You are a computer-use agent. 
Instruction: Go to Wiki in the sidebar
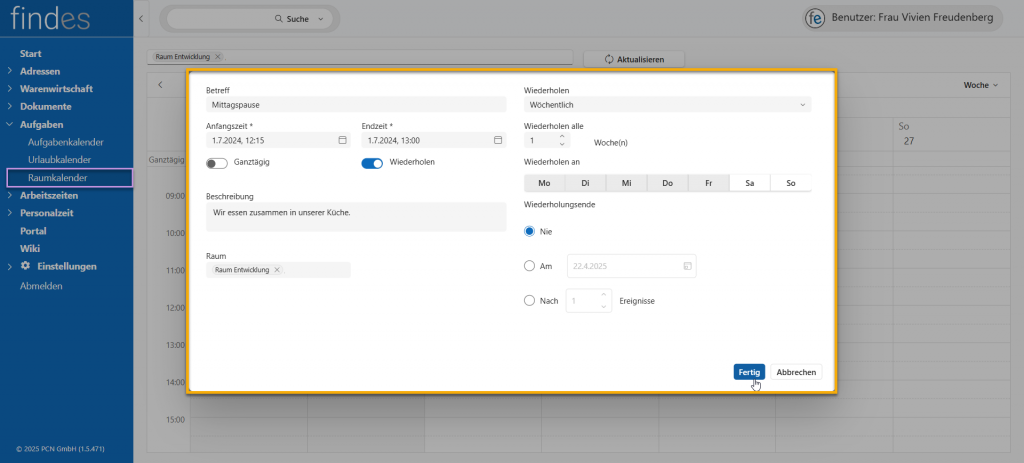pyautogui.click(x=30, y=249)
